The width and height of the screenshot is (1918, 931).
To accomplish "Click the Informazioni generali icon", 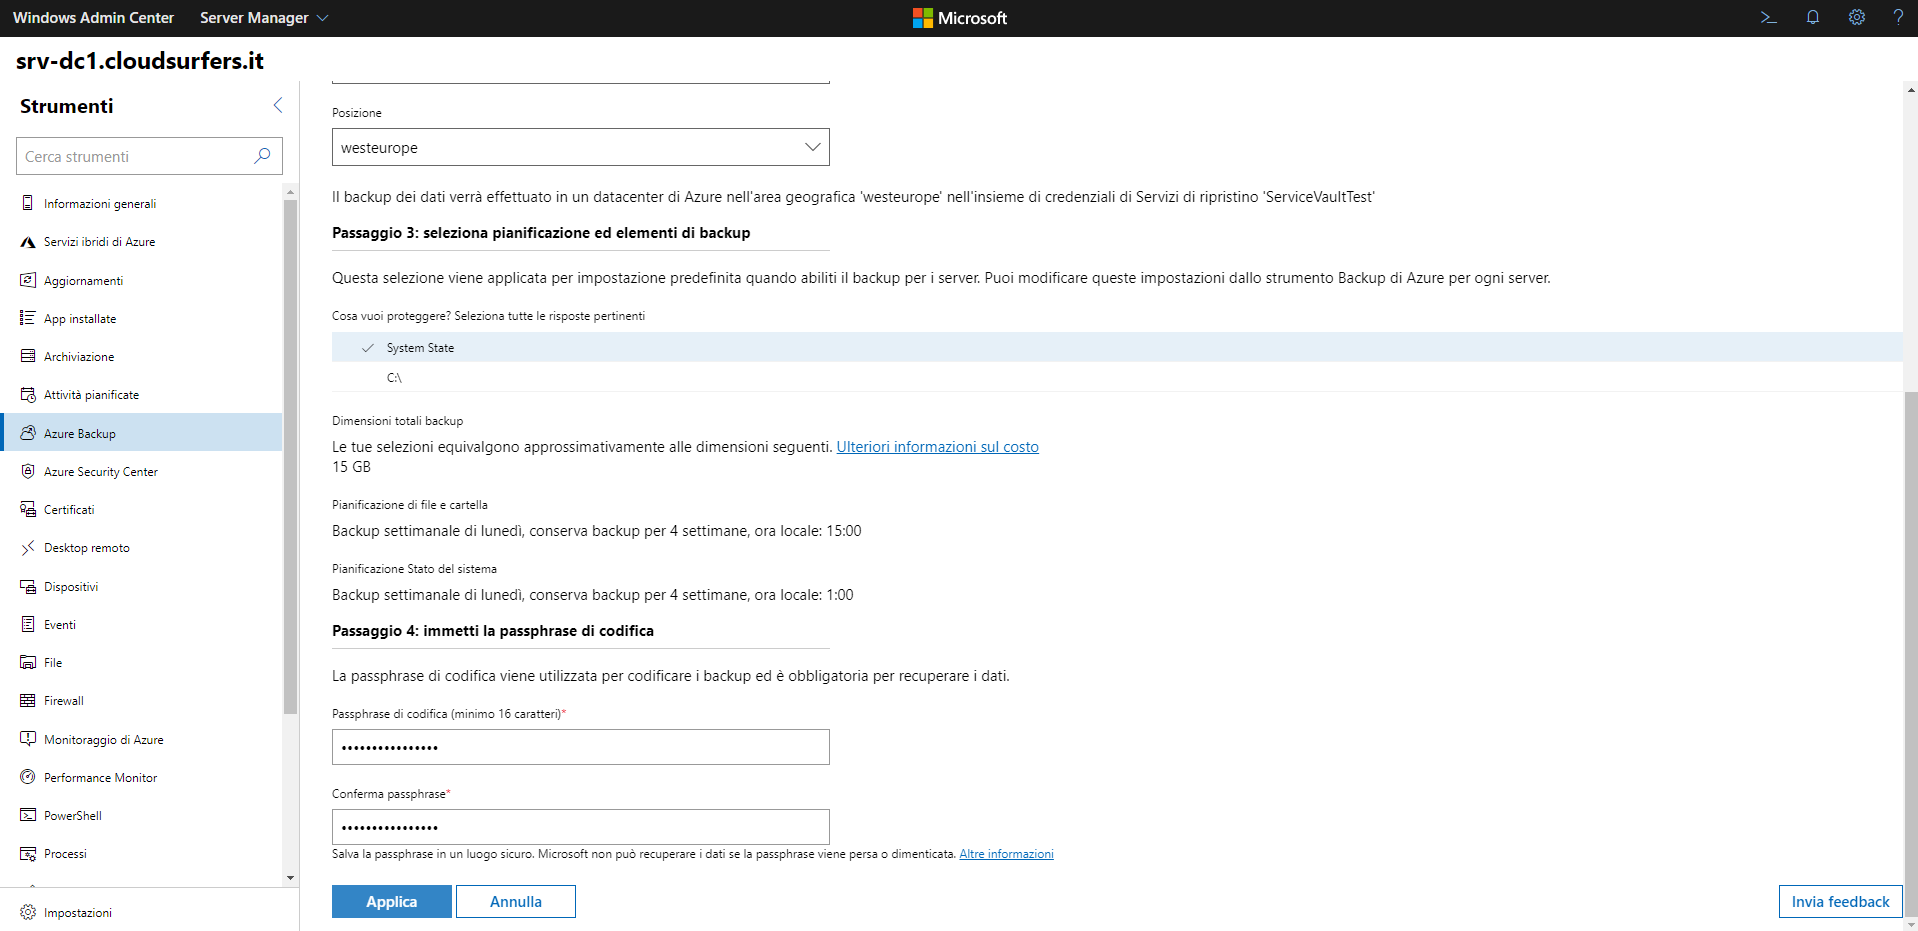I will [x=28, y=203].
